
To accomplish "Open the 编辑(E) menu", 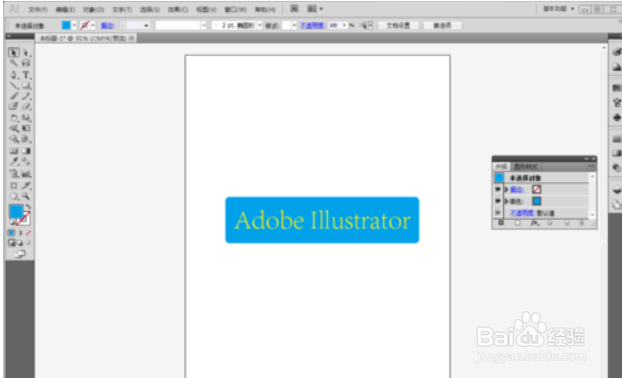I will 65,9.
